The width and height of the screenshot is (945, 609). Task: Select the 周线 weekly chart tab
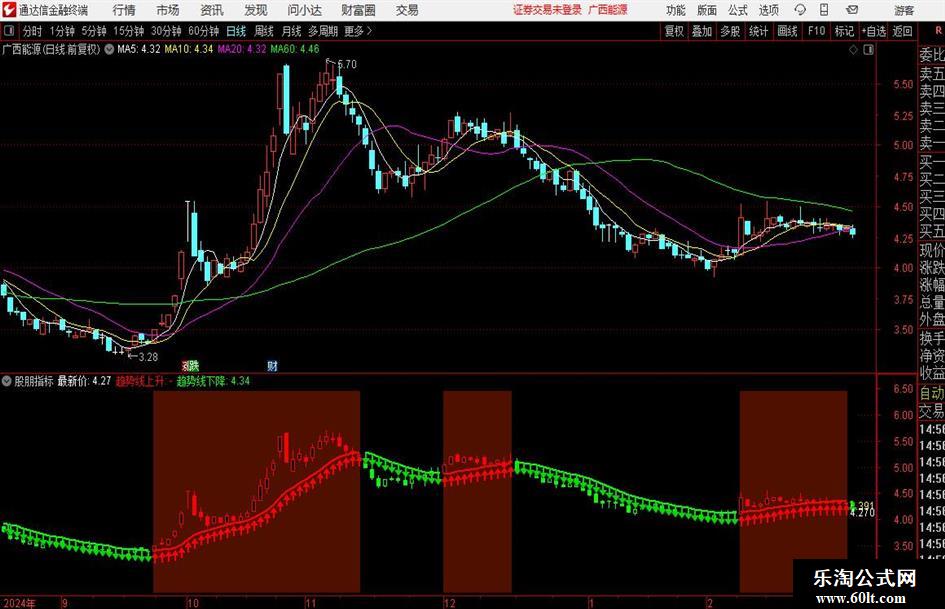pyautogui.click(x=264, y=31)
